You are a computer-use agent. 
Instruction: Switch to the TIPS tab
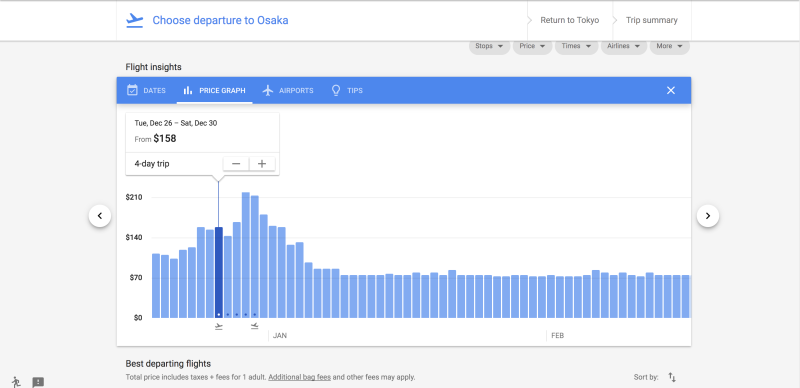tap(347, 90)
